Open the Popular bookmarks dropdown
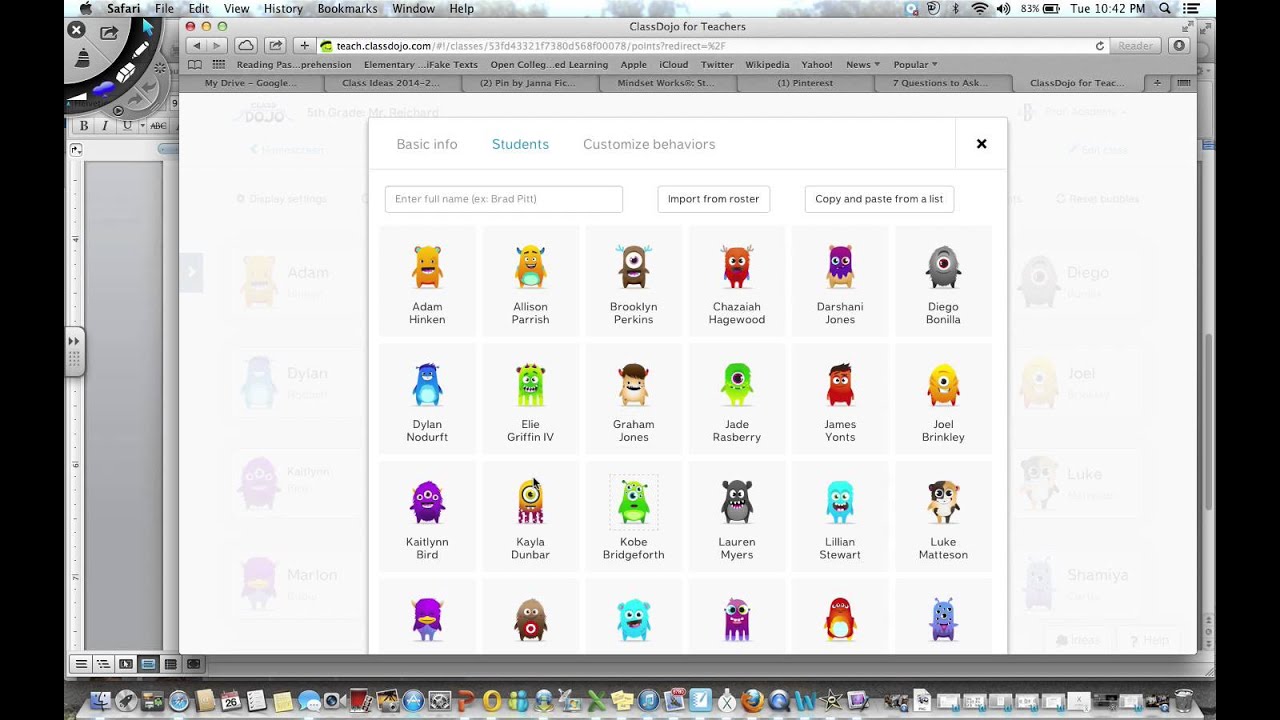The image size is (1280, 720). click(915, 65)
